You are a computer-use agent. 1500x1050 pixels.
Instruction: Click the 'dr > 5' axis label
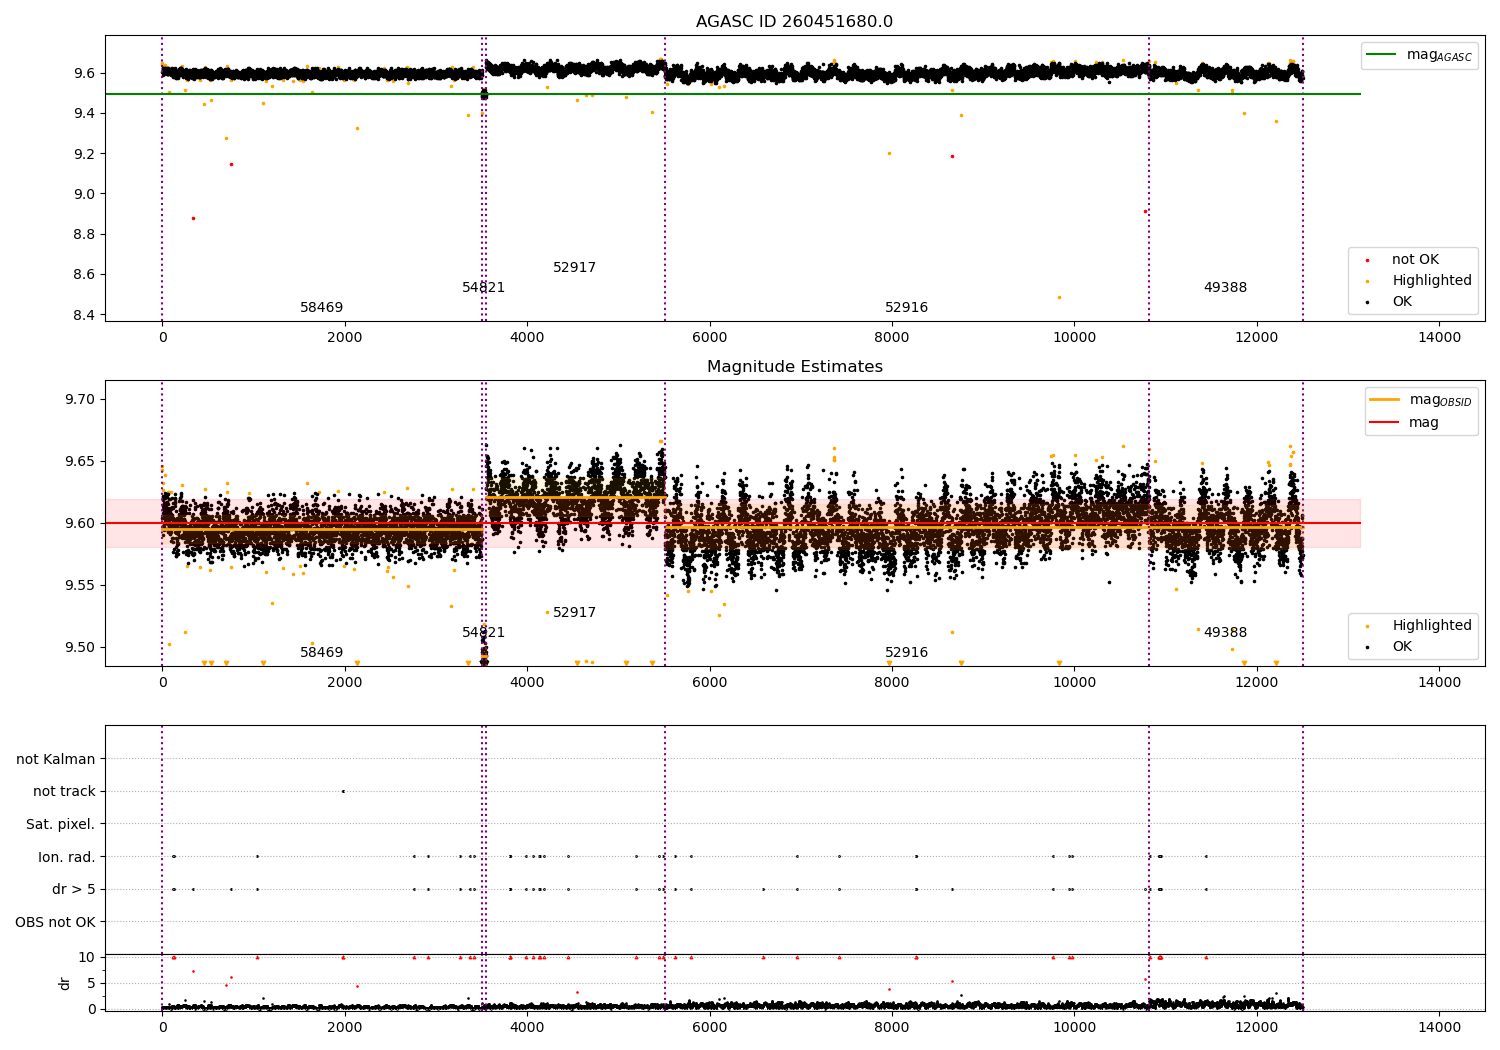(x=74, y=890)
